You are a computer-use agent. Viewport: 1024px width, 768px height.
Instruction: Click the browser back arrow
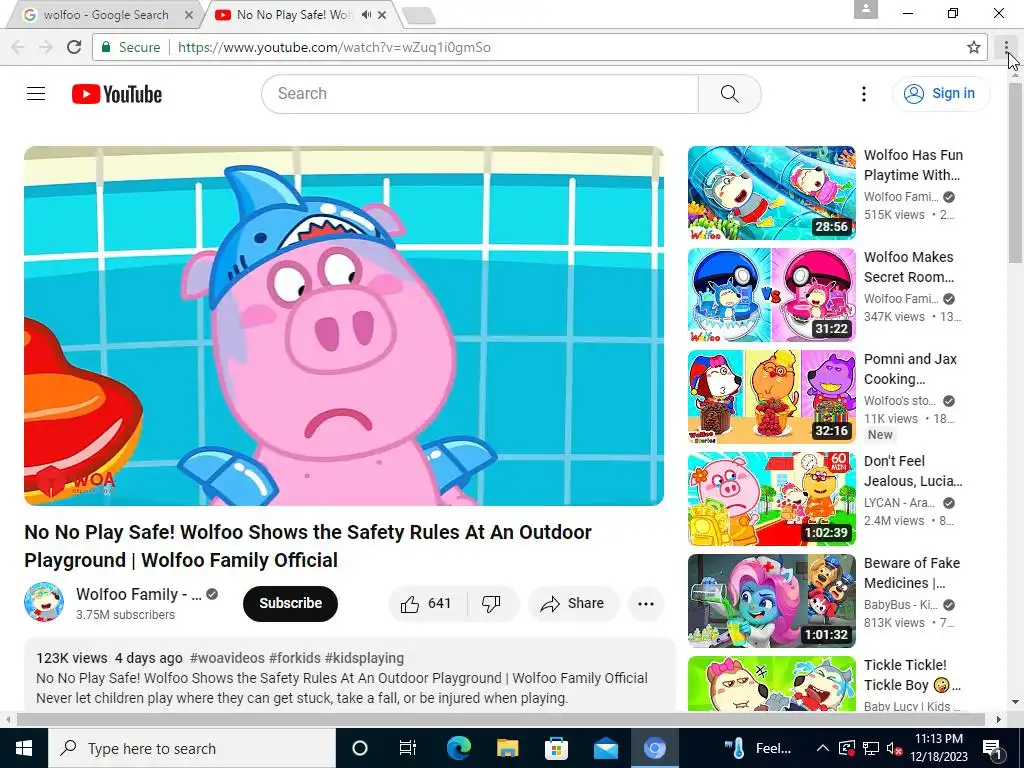[x=18, y=47]
